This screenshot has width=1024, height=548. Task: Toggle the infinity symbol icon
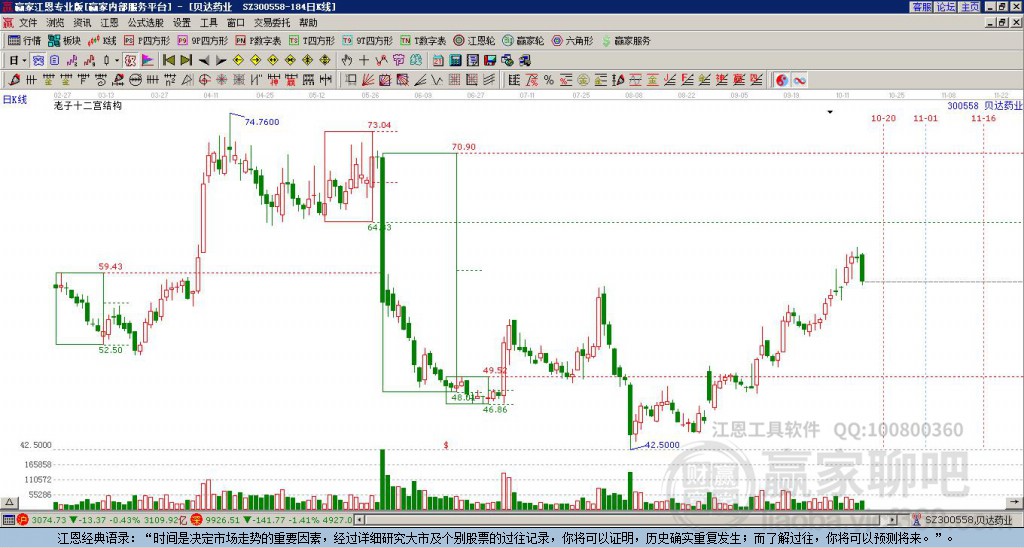pyautogui.click(x=799, y=80)
